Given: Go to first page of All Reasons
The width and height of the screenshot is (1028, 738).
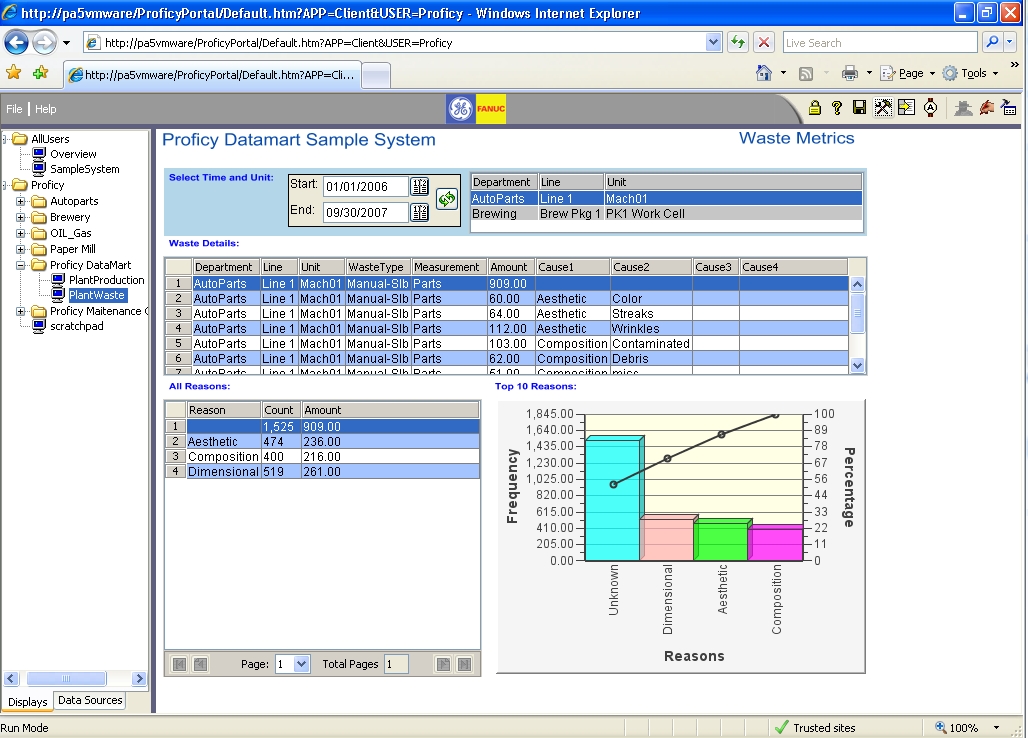Looking at the screenshot, I should (x=179, y=664).
